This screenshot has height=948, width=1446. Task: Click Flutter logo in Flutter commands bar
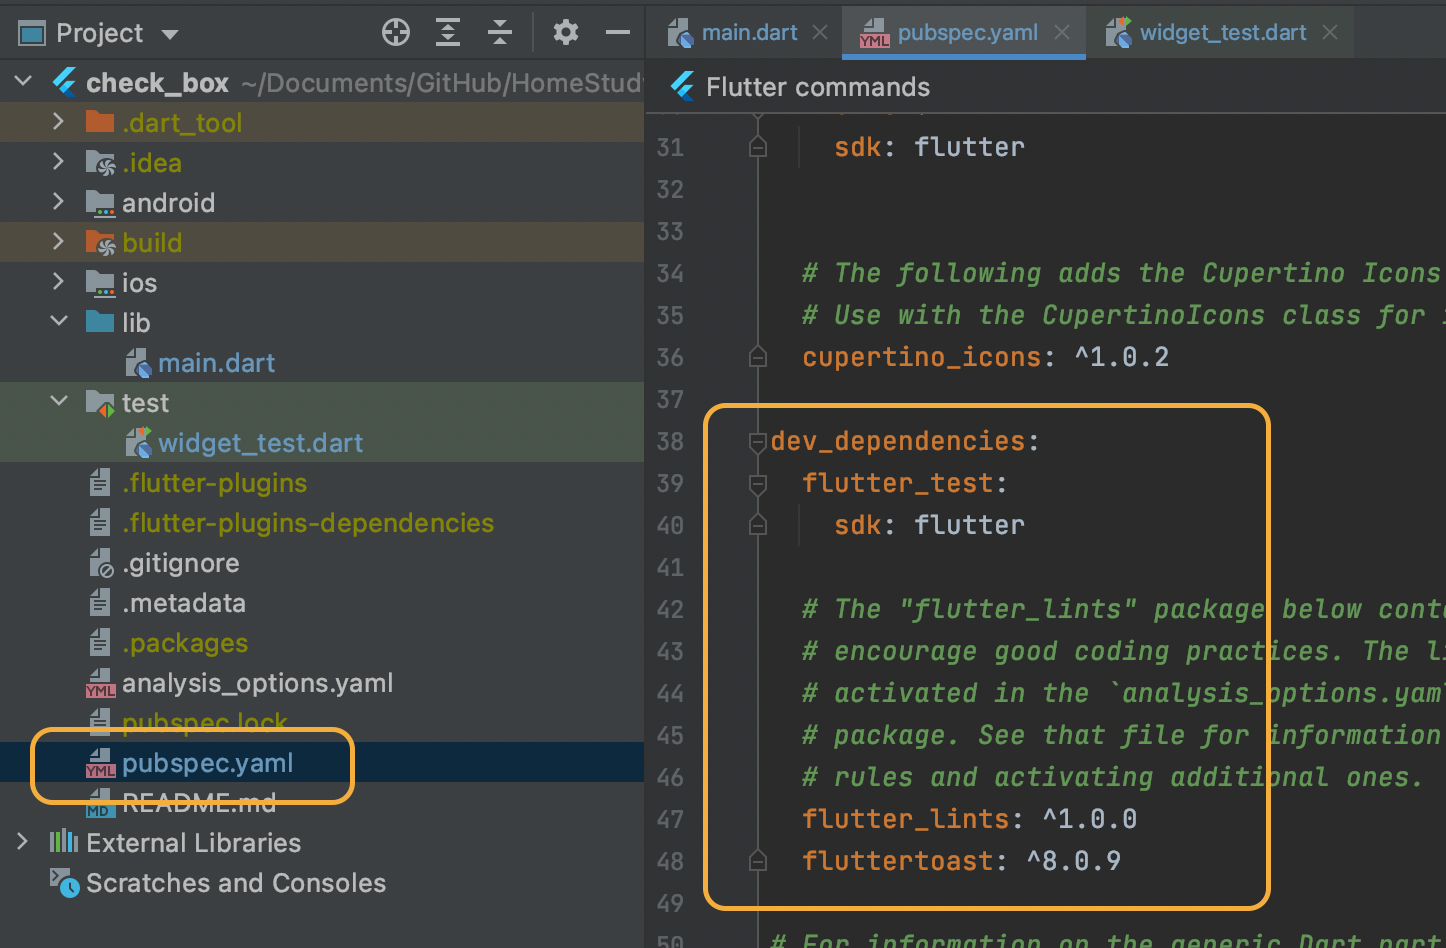pos(683,87)
